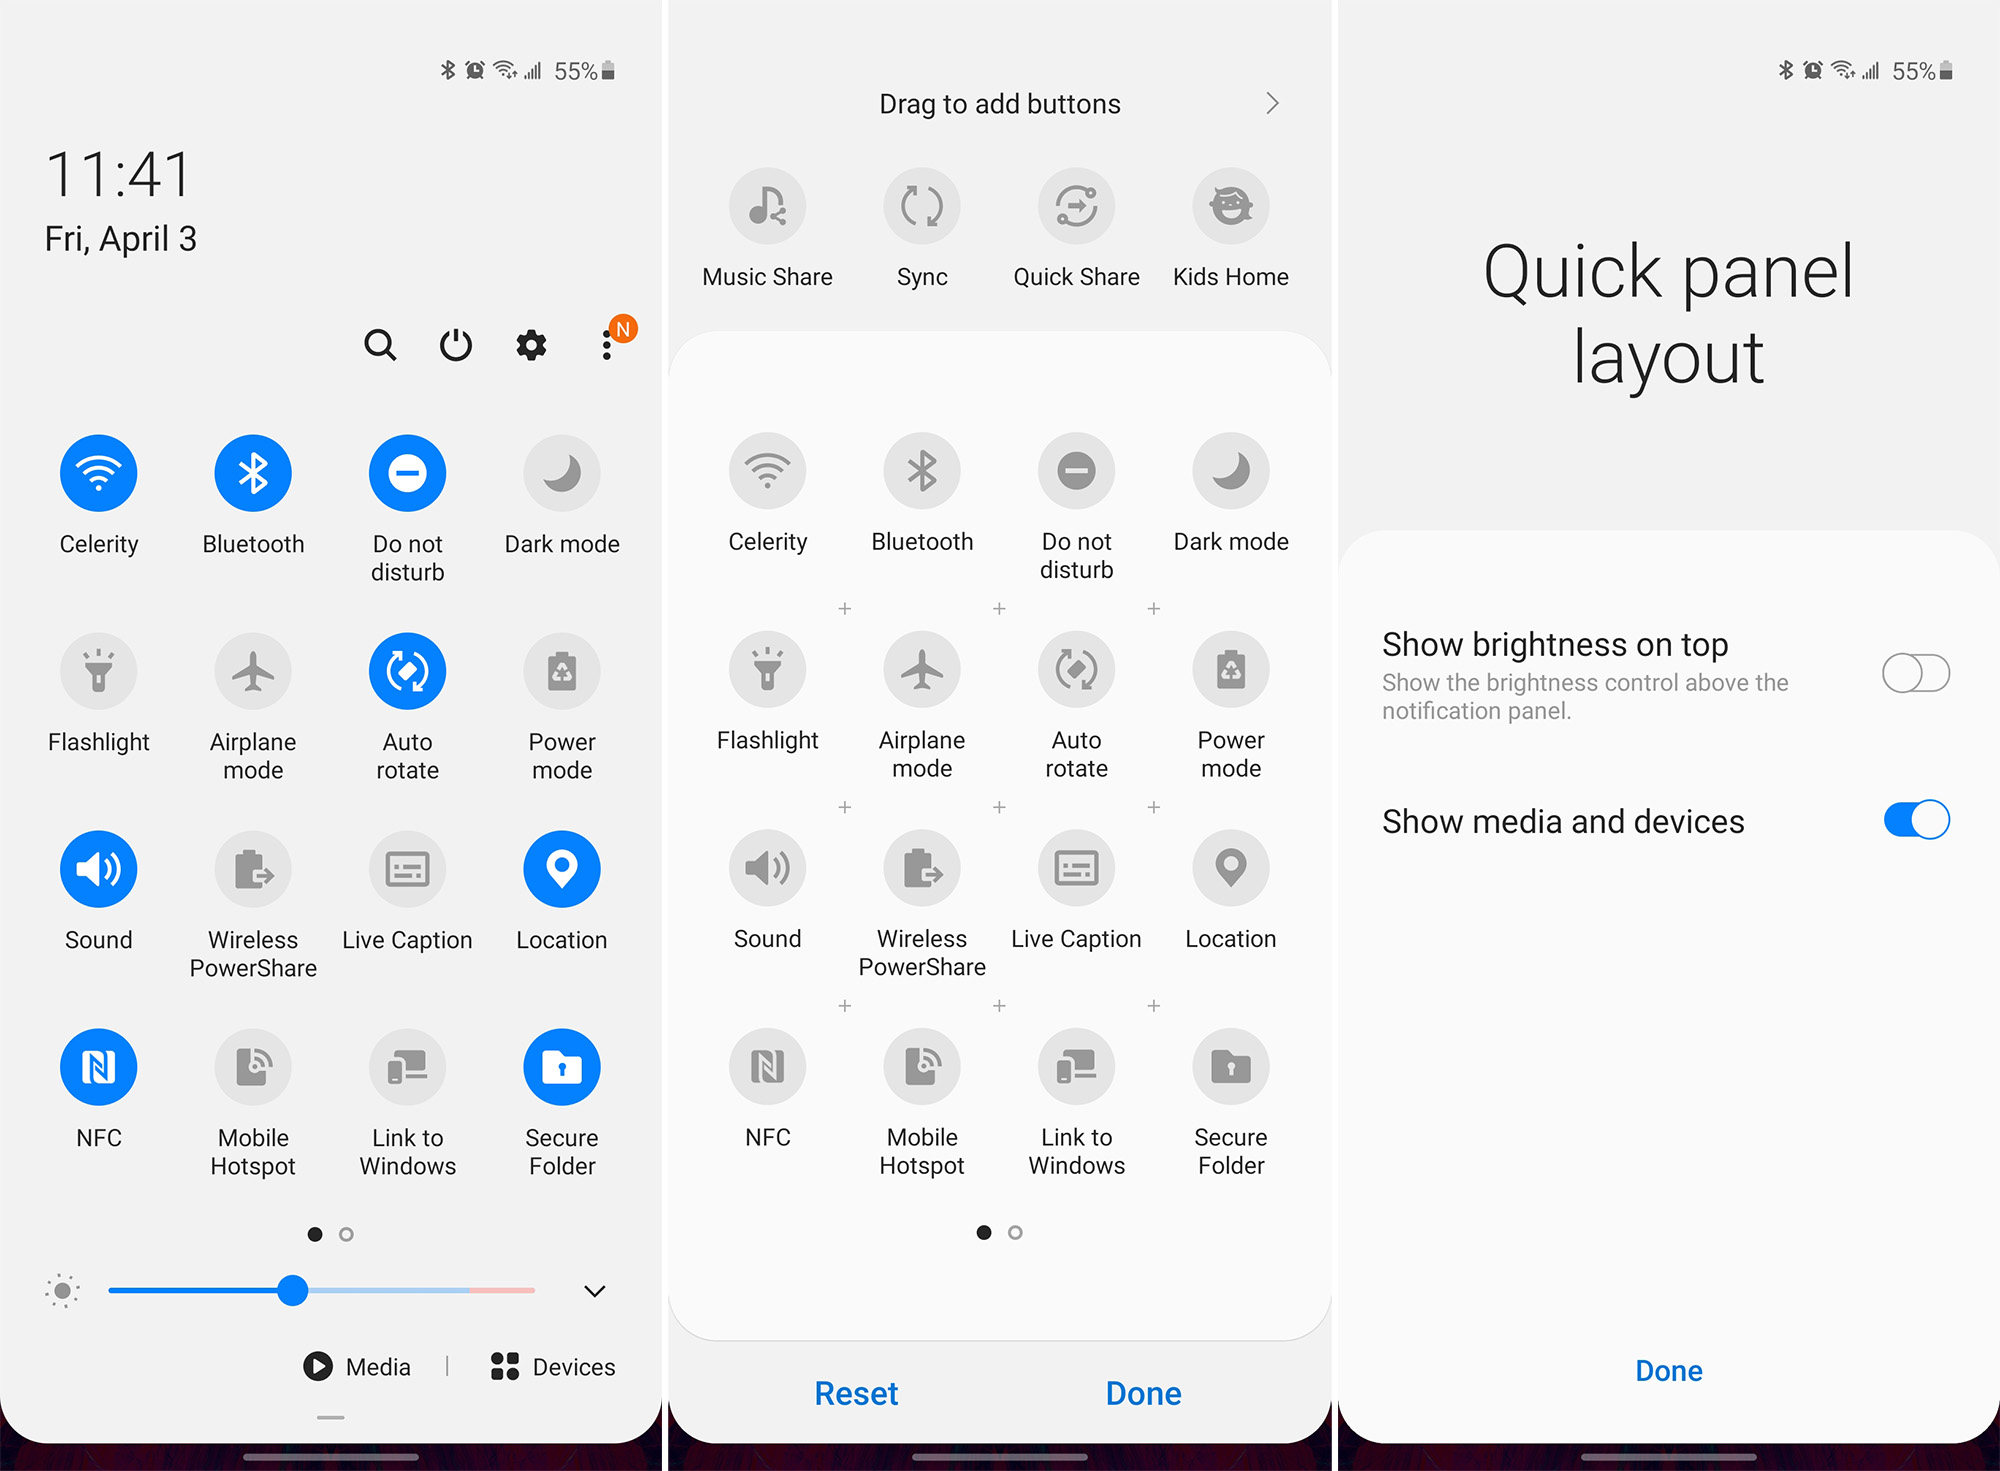
Task: Select Do not disturb tile in edit panel
Action: (x=1077, y=470)
